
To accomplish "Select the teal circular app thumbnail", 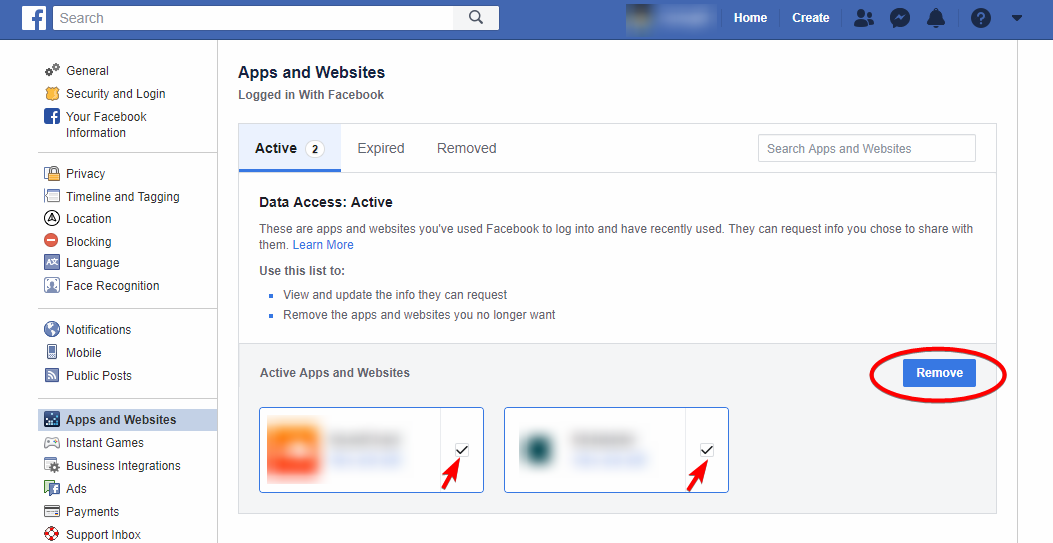I will (x=537, y=450).
